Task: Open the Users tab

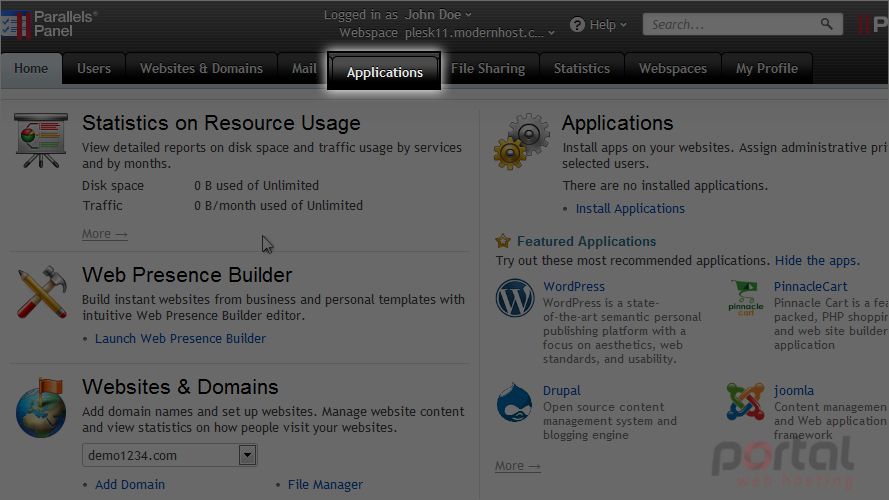Action: tap(94, 69)
